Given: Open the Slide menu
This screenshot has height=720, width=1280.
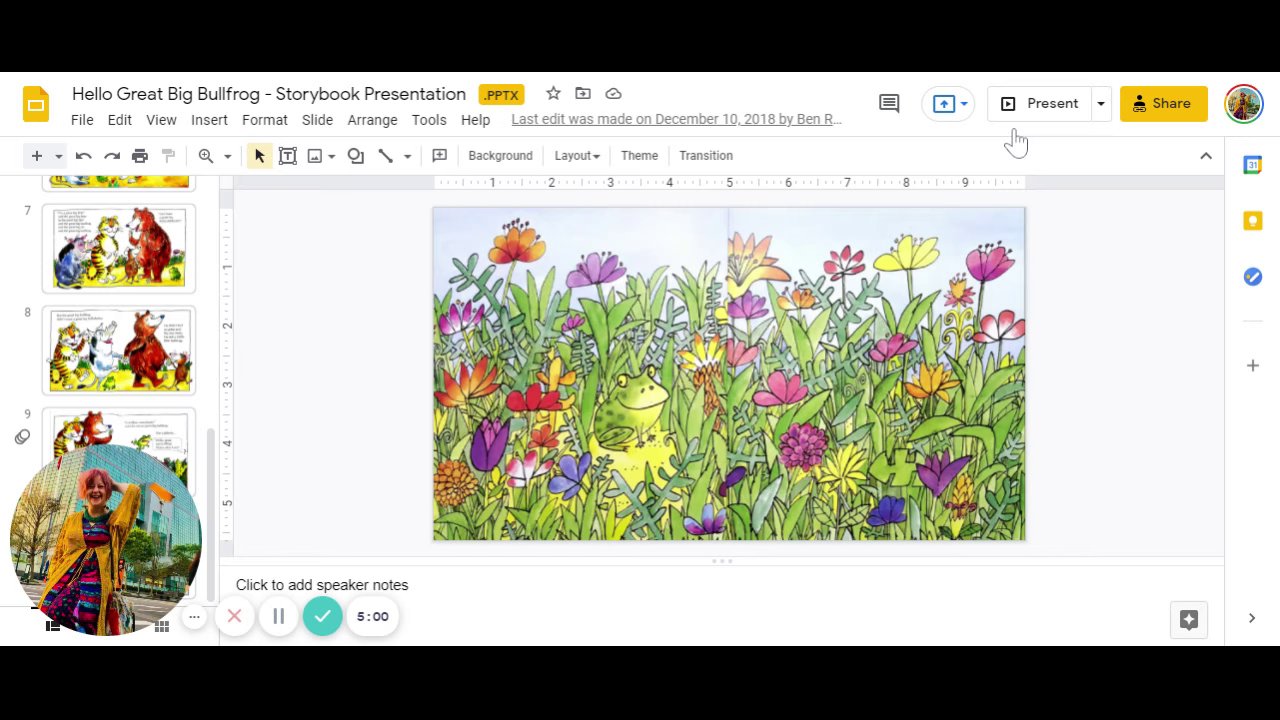Looking at the screenshot, I should [x=317, y=120].
